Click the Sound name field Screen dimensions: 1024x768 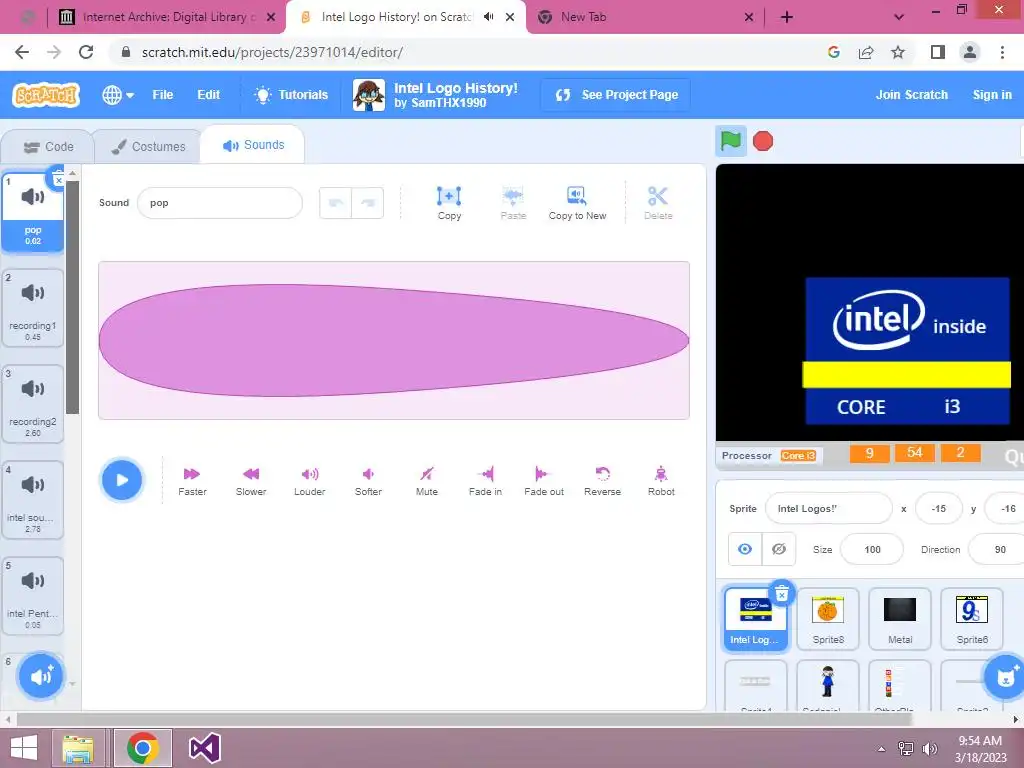(220, 203)
